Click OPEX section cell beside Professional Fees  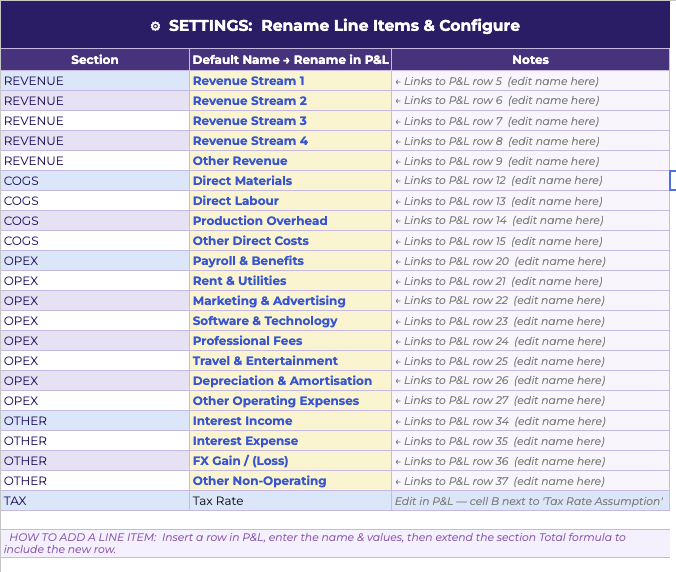click(x=95, y=341)
